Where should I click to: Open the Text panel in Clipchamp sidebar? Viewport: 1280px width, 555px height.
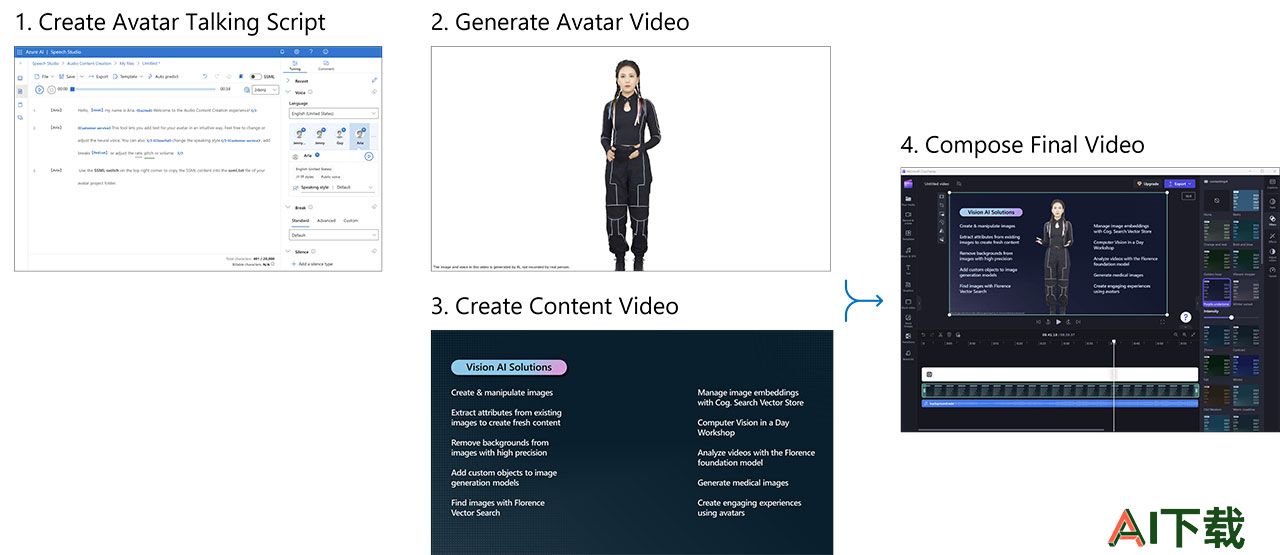click(x=908, y=269)
